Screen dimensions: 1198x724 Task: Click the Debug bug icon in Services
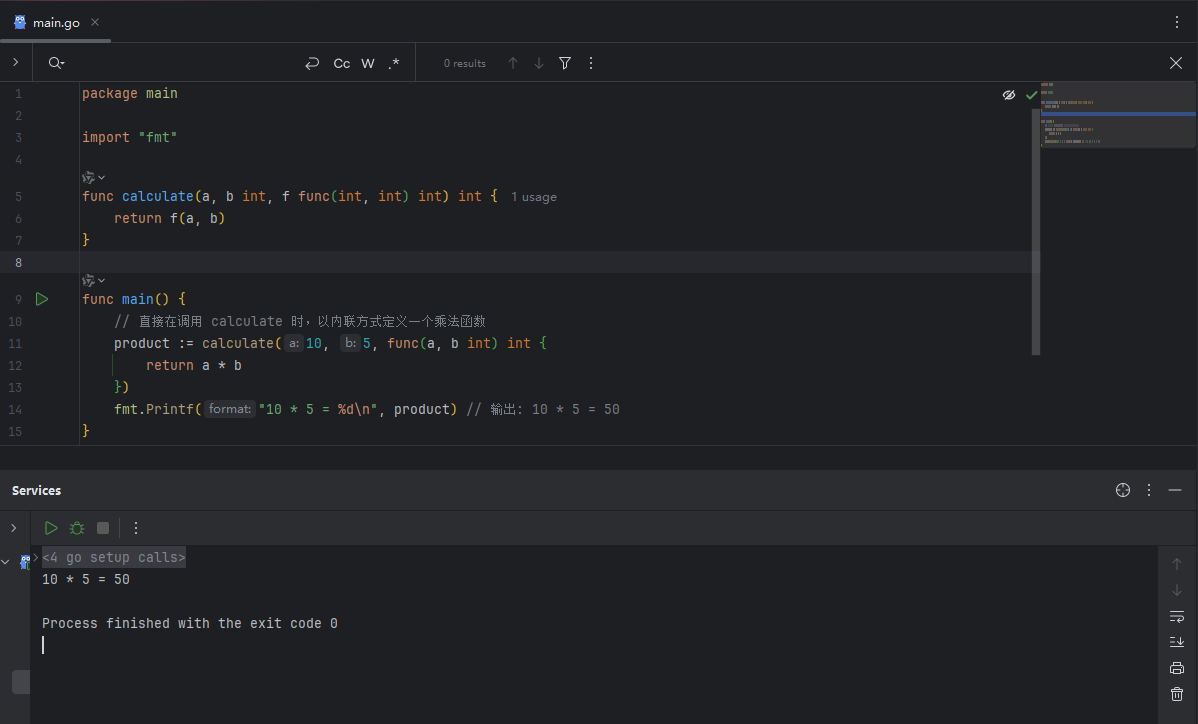coord(77,528)
